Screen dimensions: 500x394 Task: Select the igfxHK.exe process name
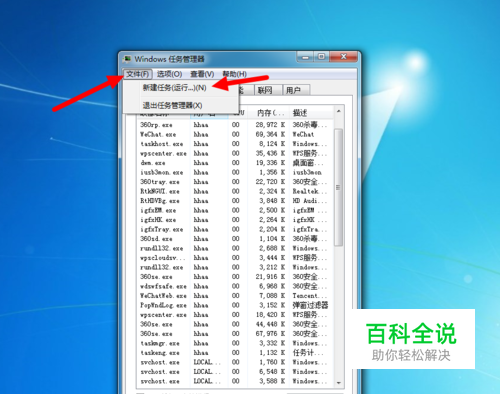point(158,220)
